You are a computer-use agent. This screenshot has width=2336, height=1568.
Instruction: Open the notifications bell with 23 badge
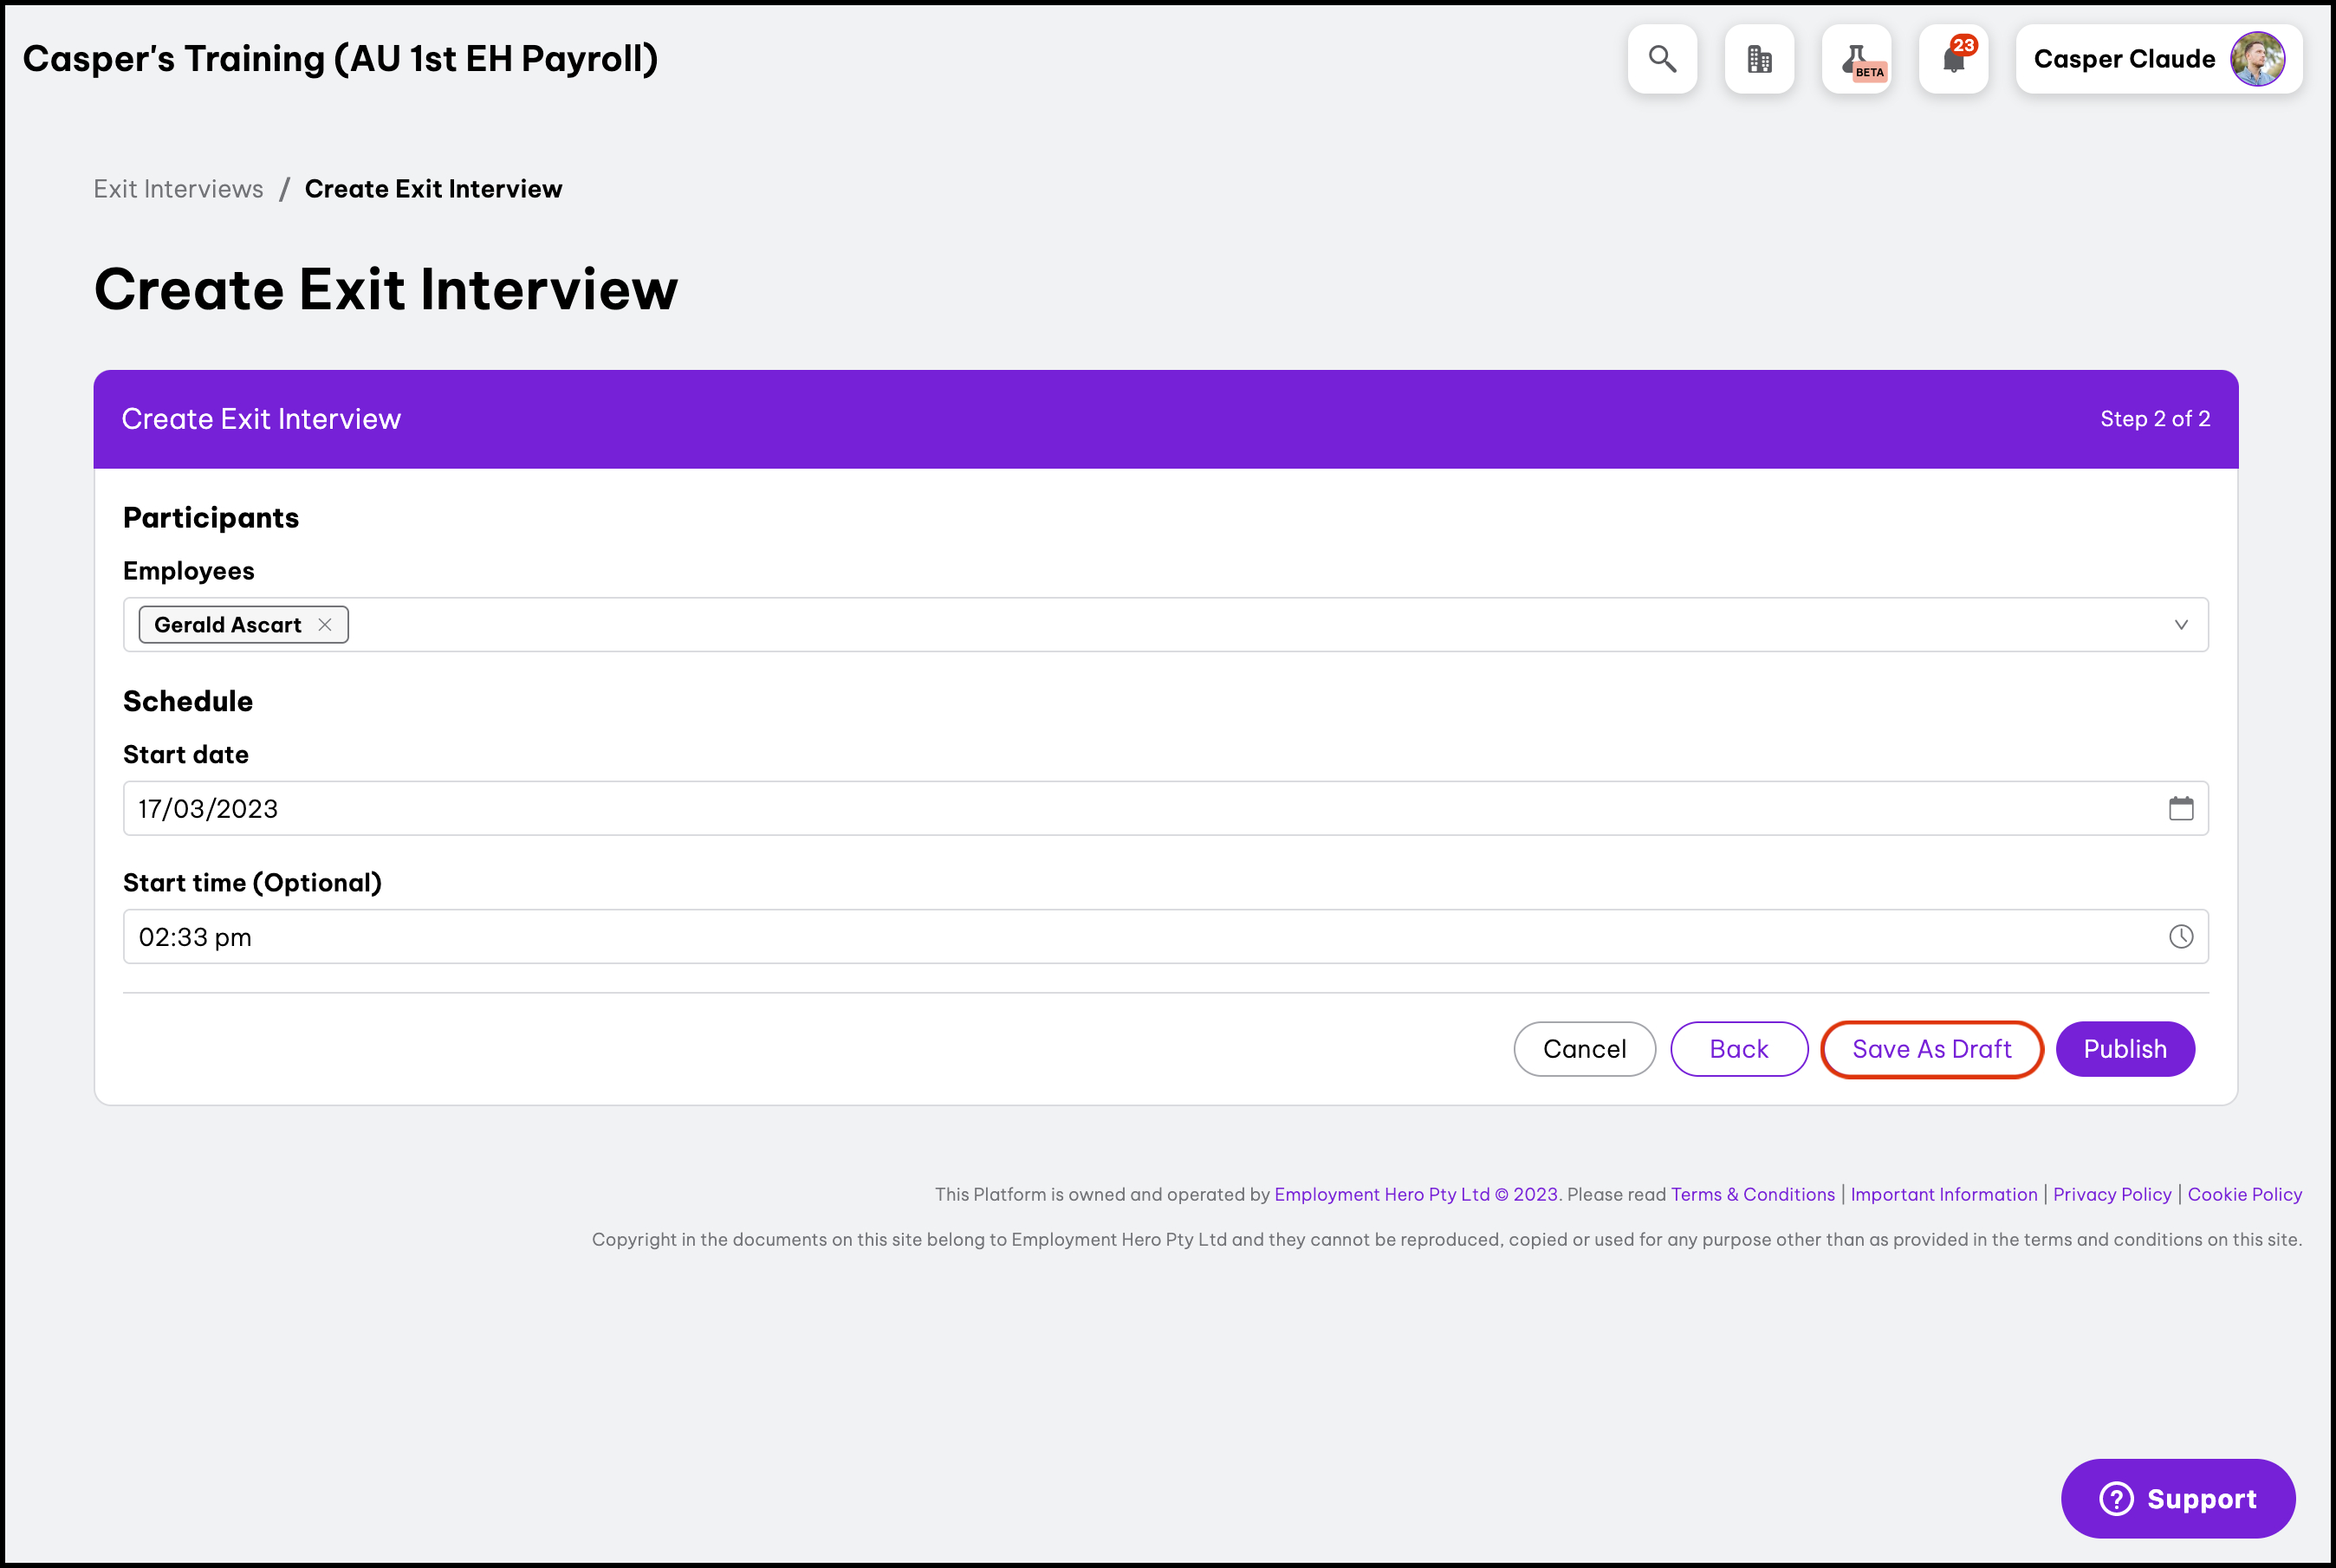[1953, 59]
